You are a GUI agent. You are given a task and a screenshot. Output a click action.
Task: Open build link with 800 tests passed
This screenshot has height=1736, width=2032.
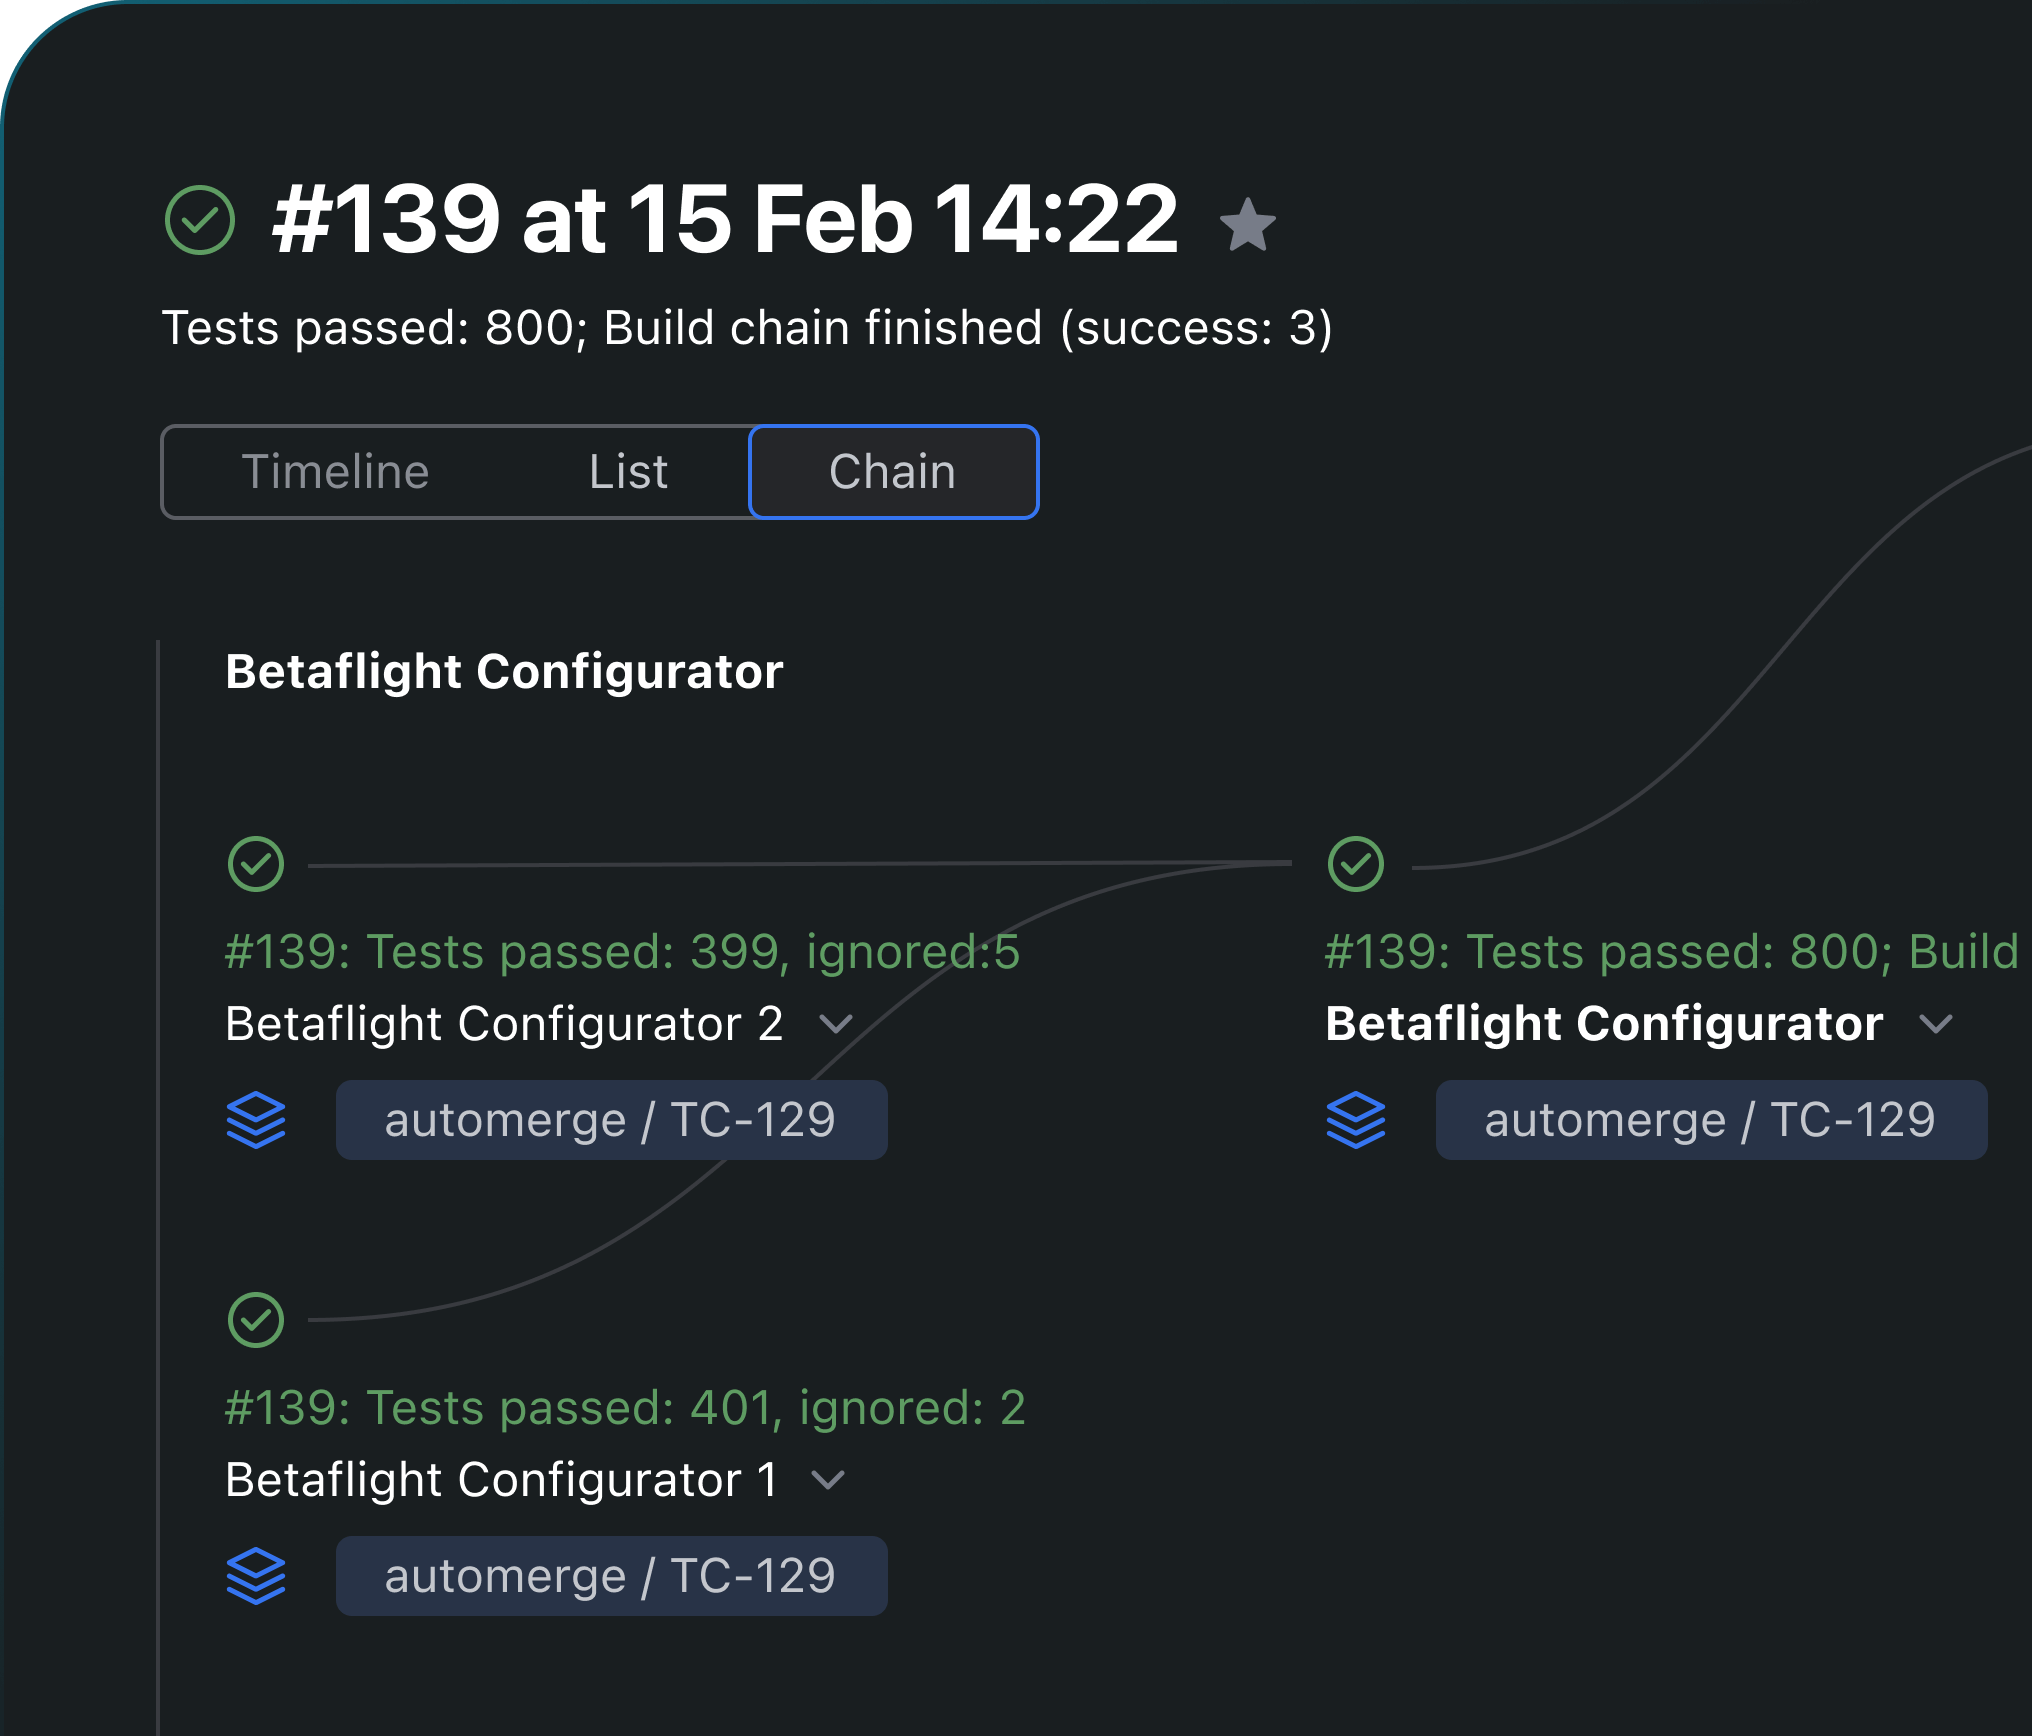pyautogui.click(x=1672, y=951)
